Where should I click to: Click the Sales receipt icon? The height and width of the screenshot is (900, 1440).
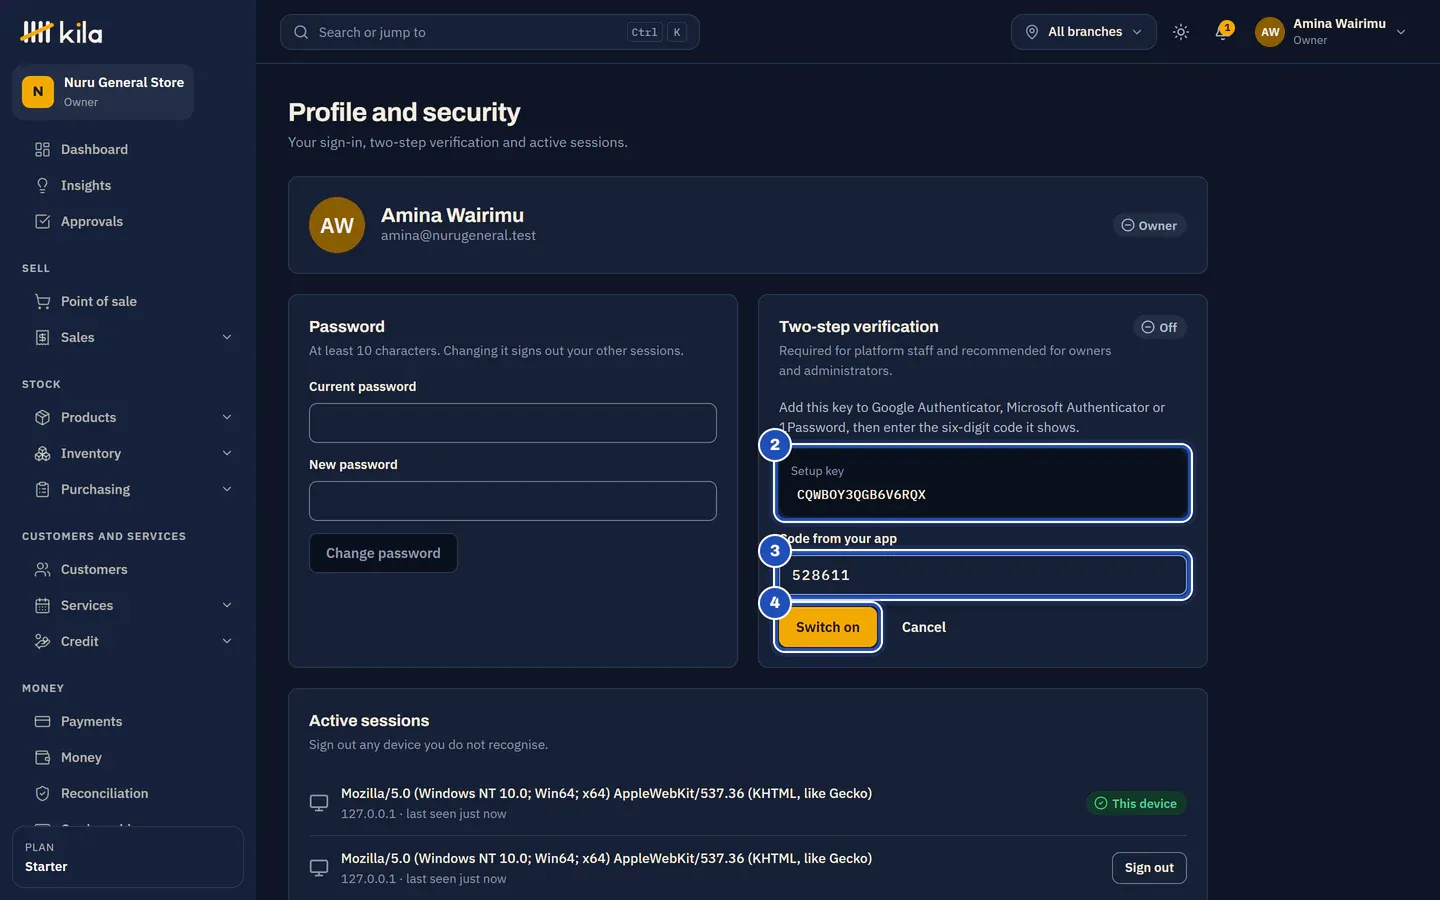42,338
